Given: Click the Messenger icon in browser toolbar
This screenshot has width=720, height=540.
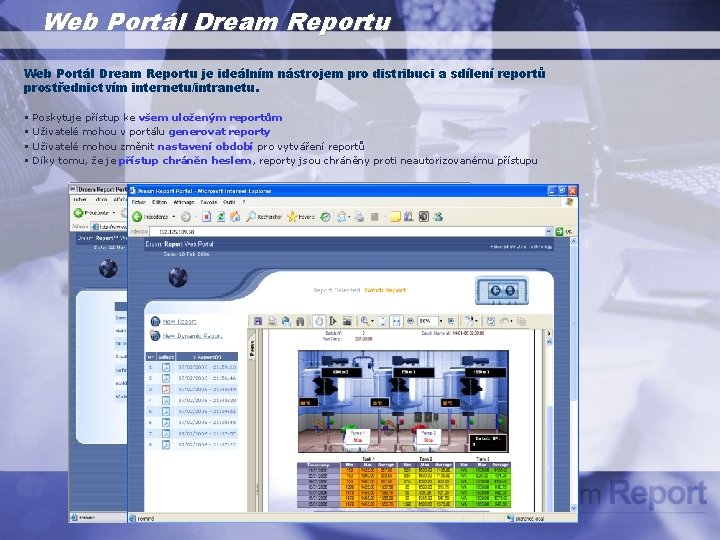Looking at the screenshot, I should click(438, 216).
